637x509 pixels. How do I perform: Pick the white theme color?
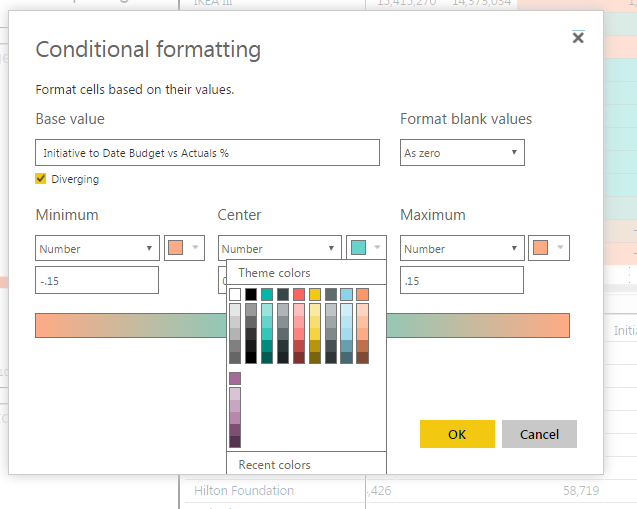click(x=235, y=295)
